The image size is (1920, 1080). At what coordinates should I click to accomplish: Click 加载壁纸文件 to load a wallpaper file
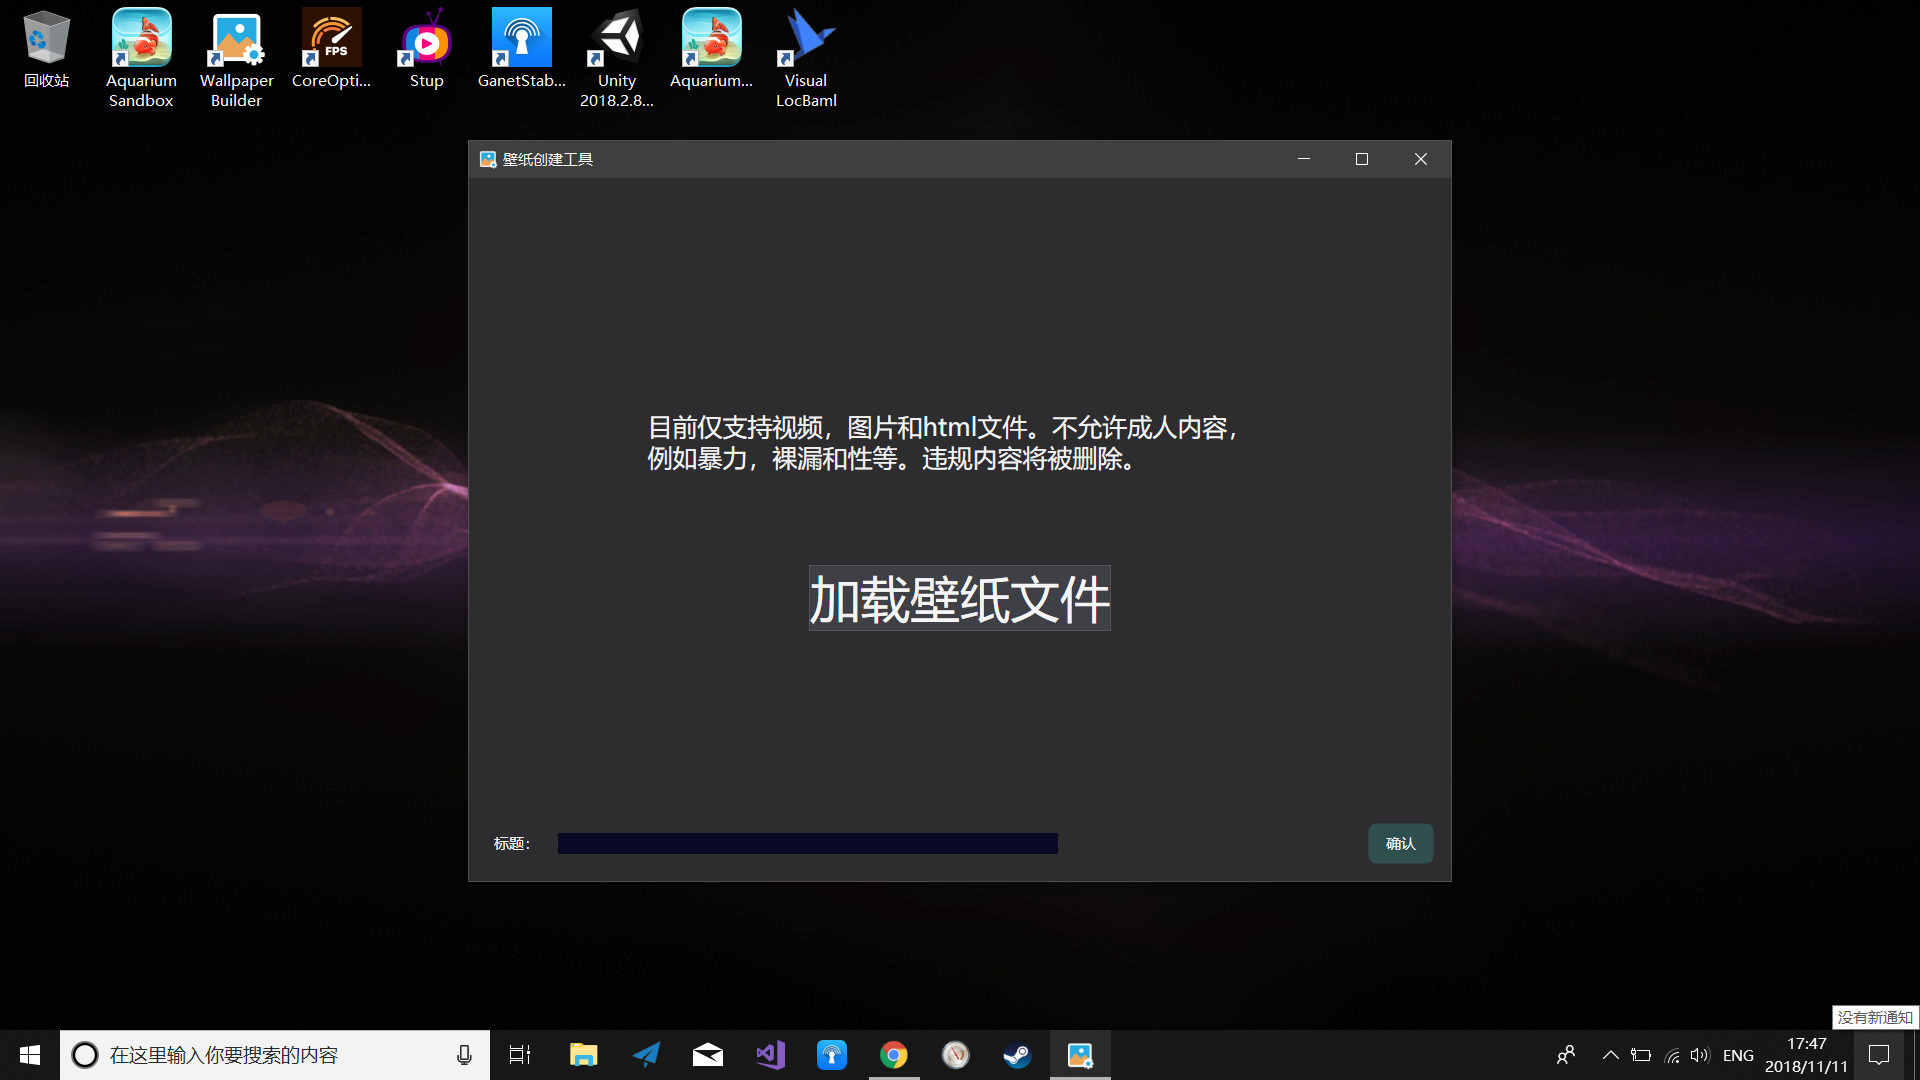tap(958, 598)
